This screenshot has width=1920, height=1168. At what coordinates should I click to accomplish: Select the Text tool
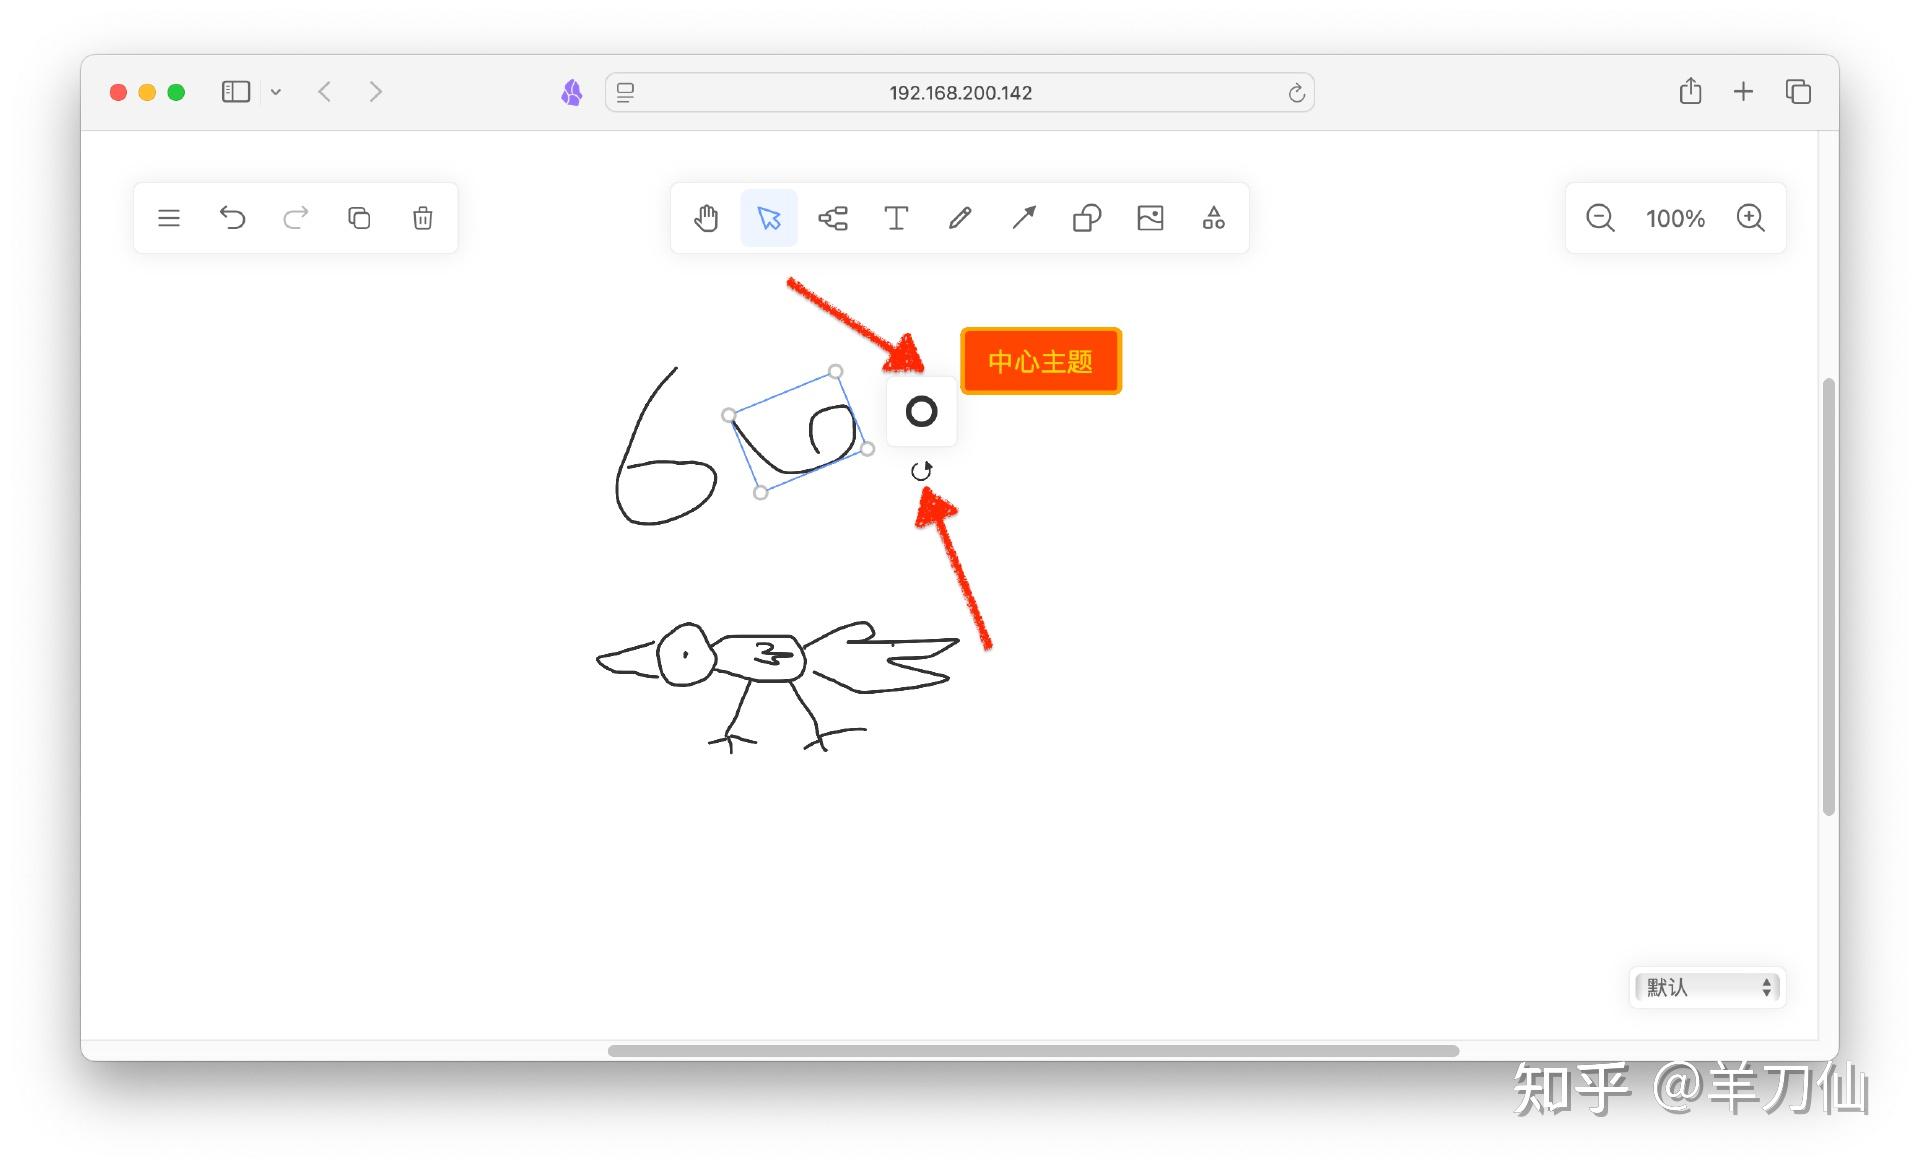pyautogui.click(x=896, y=218)
